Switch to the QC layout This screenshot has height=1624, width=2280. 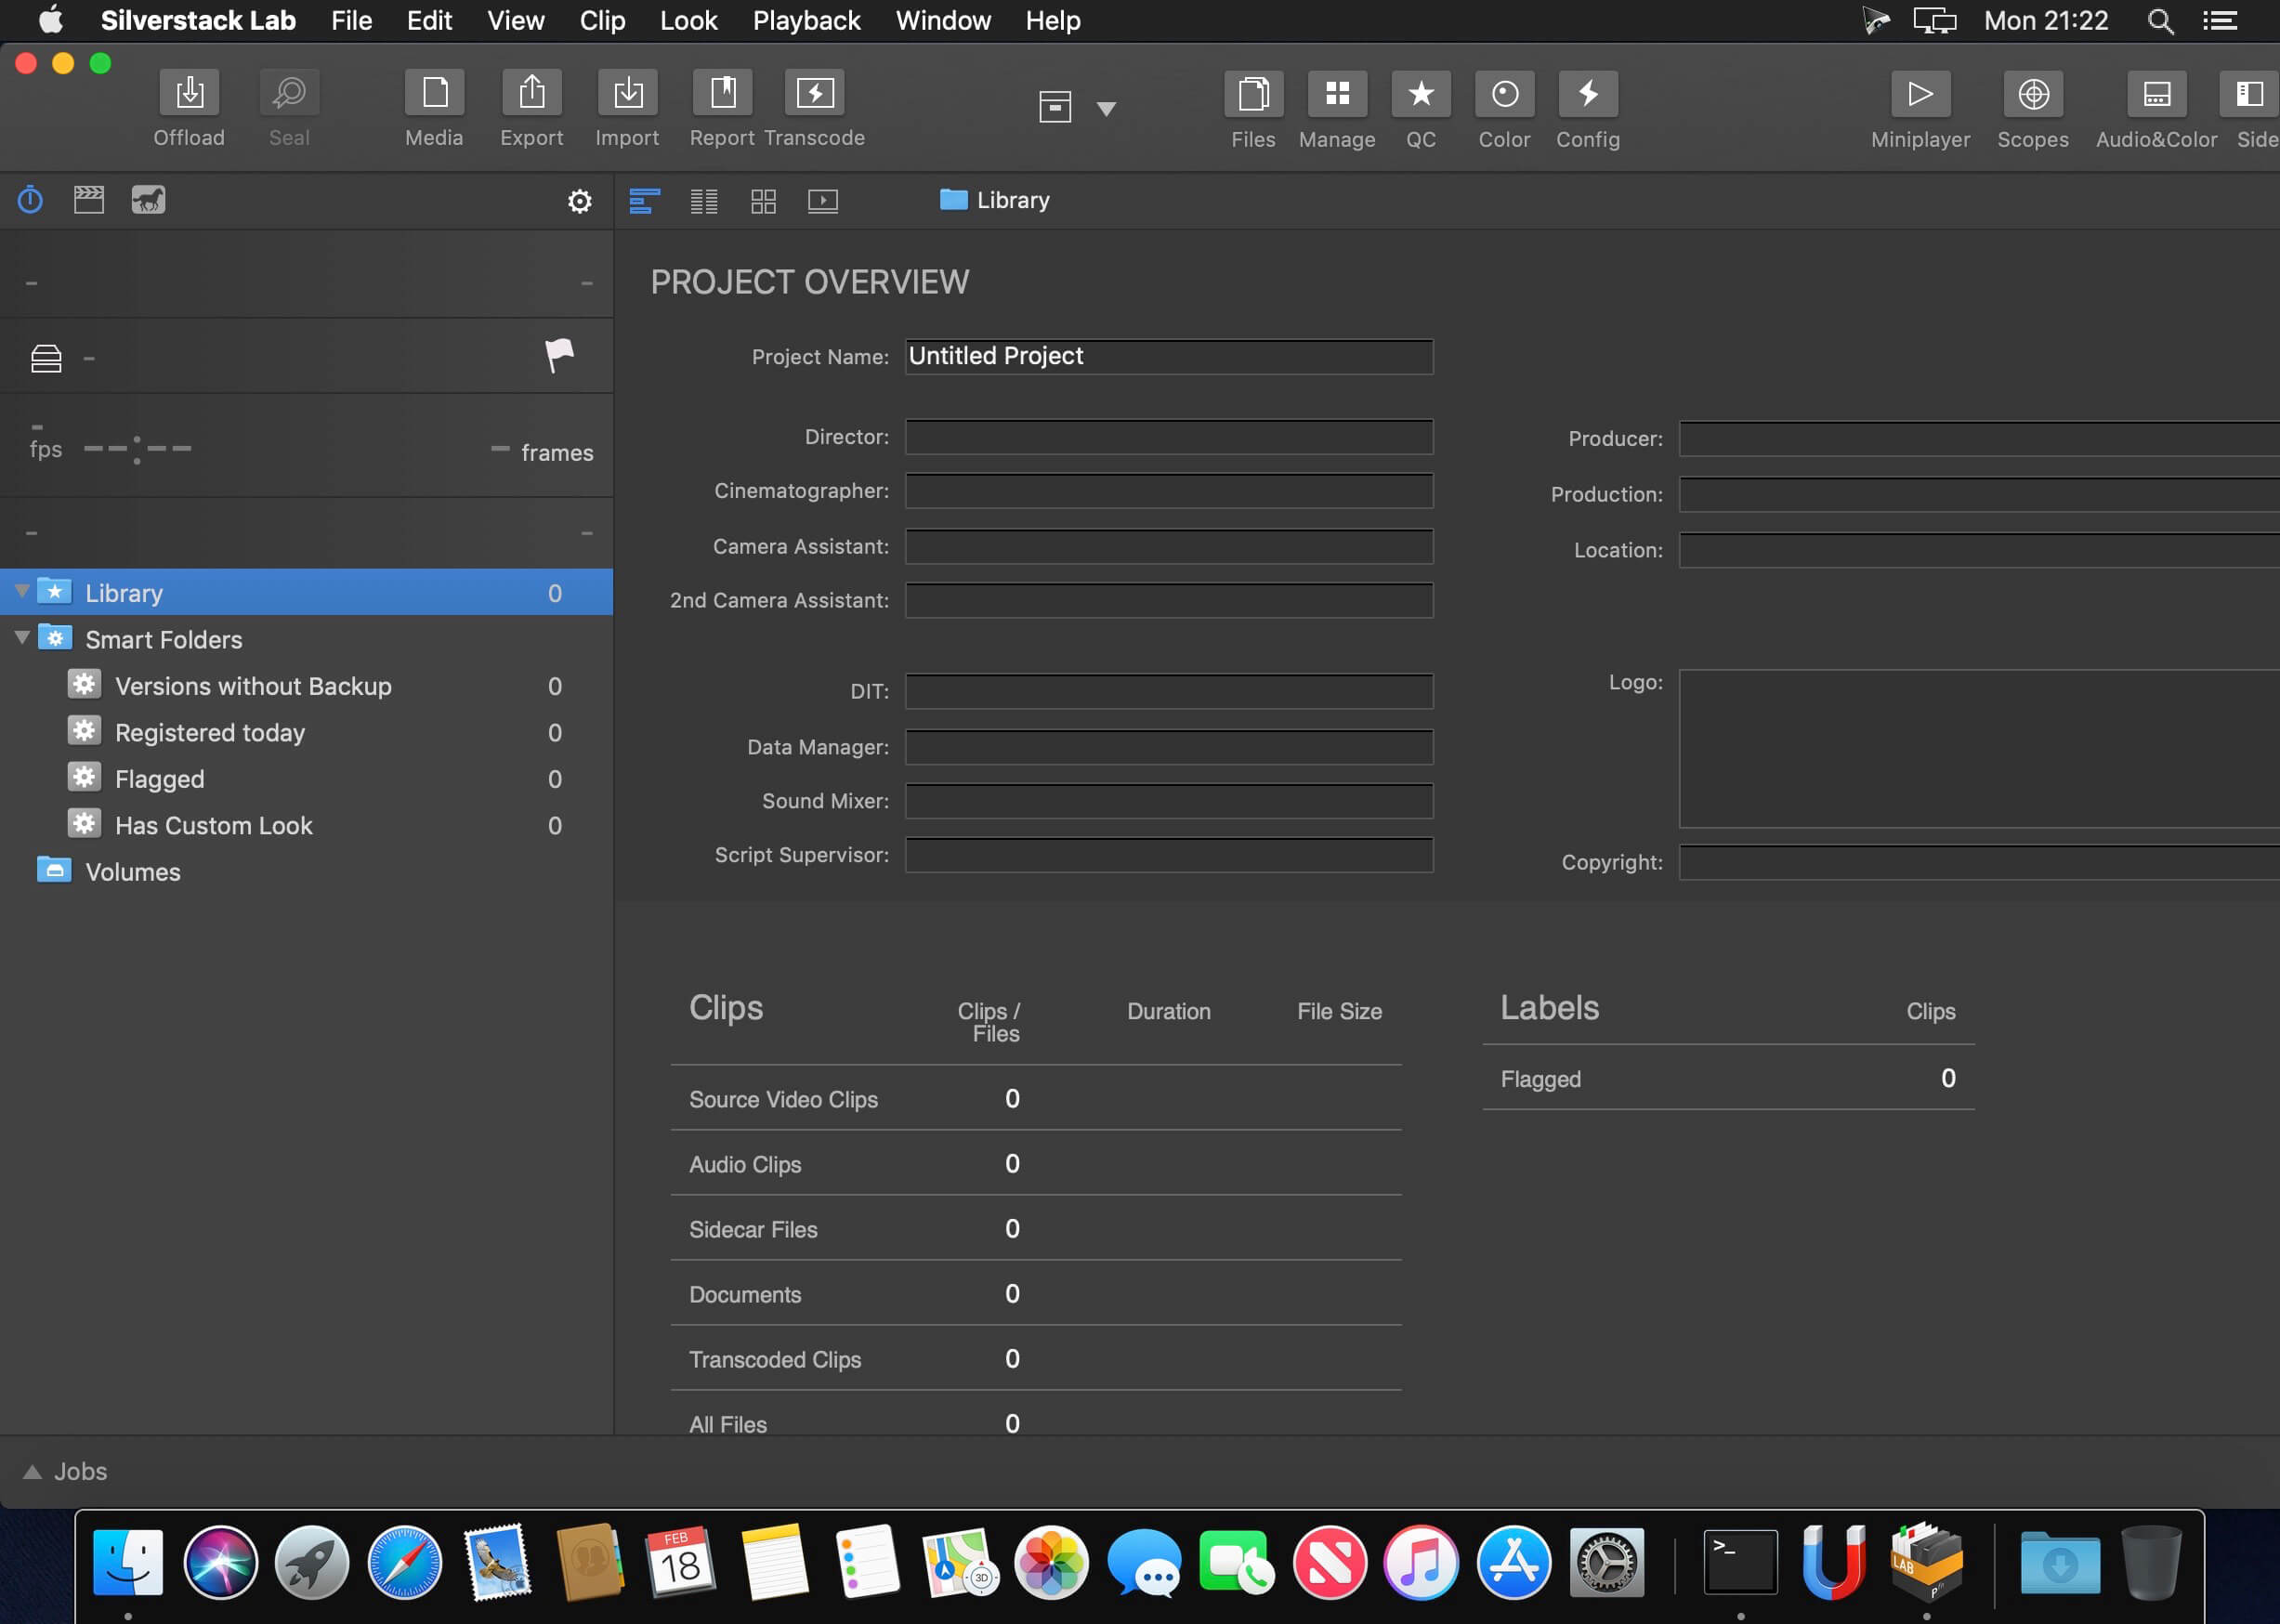[1421, 94]
